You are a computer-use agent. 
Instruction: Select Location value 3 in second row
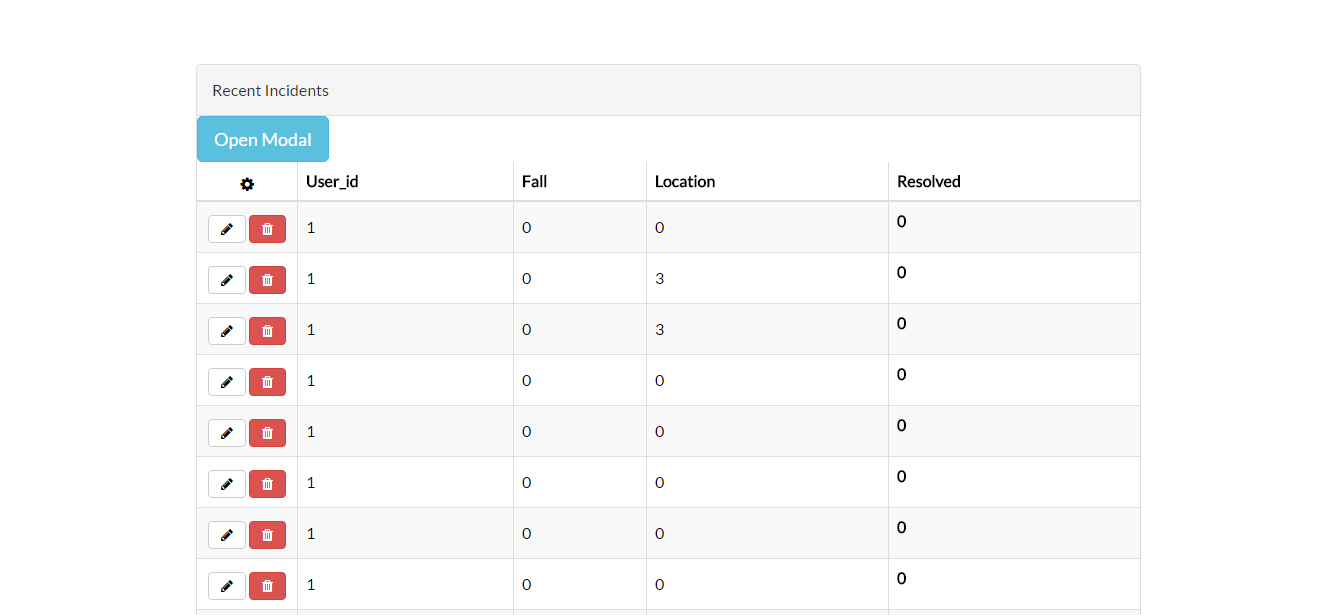pos(659,278)
